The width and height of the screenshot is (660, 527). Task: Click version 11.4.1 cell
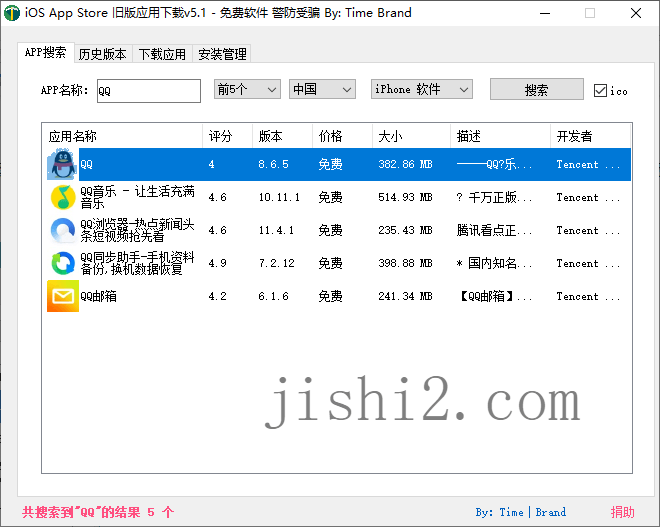276,230
